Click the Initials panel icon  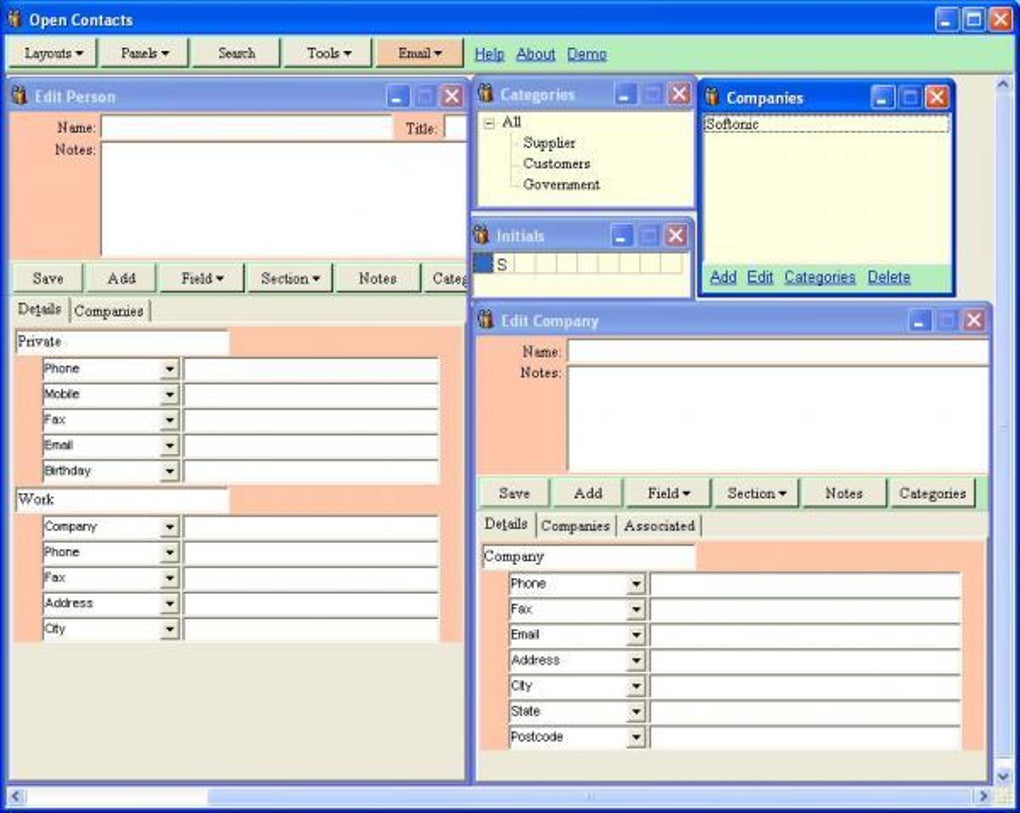tap(481, 234)
